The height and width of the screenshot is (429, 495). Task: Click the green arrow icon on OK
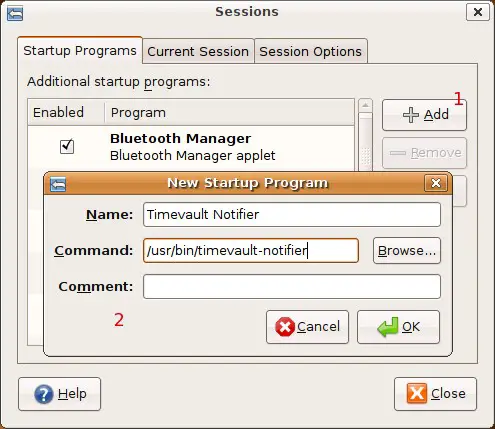click(x=388, y=327)
